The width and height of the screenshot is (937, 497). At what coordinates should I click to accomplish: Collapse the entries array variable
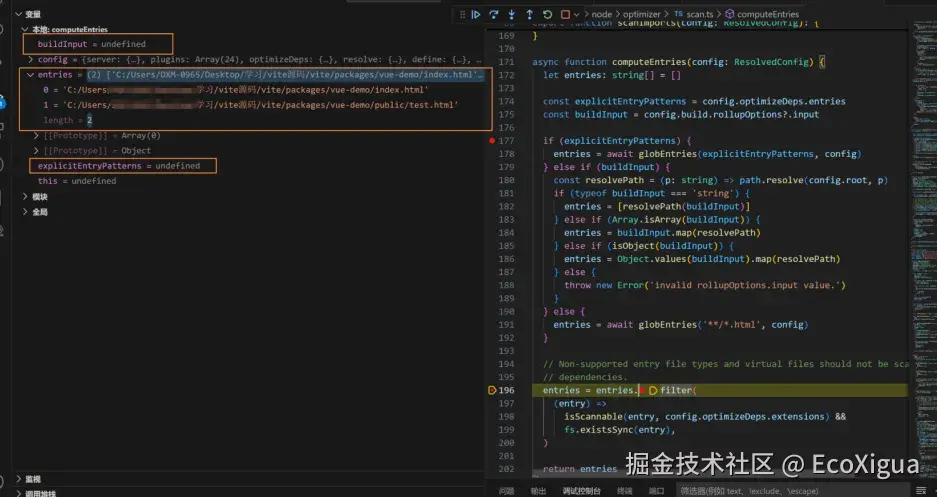pos(30,75)
